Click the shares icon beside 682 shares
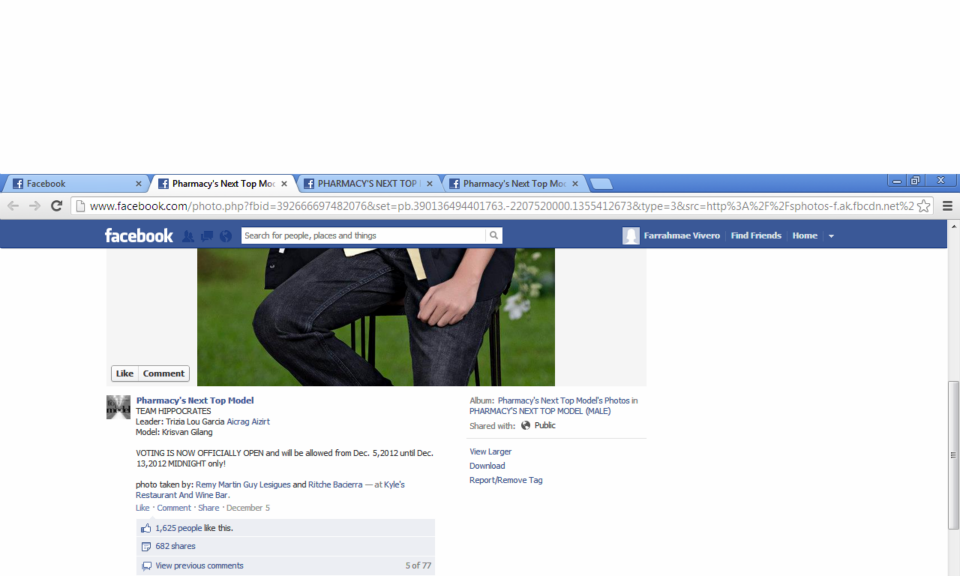Viewport: 960px width, 576px height. click(x=146, y=547)
